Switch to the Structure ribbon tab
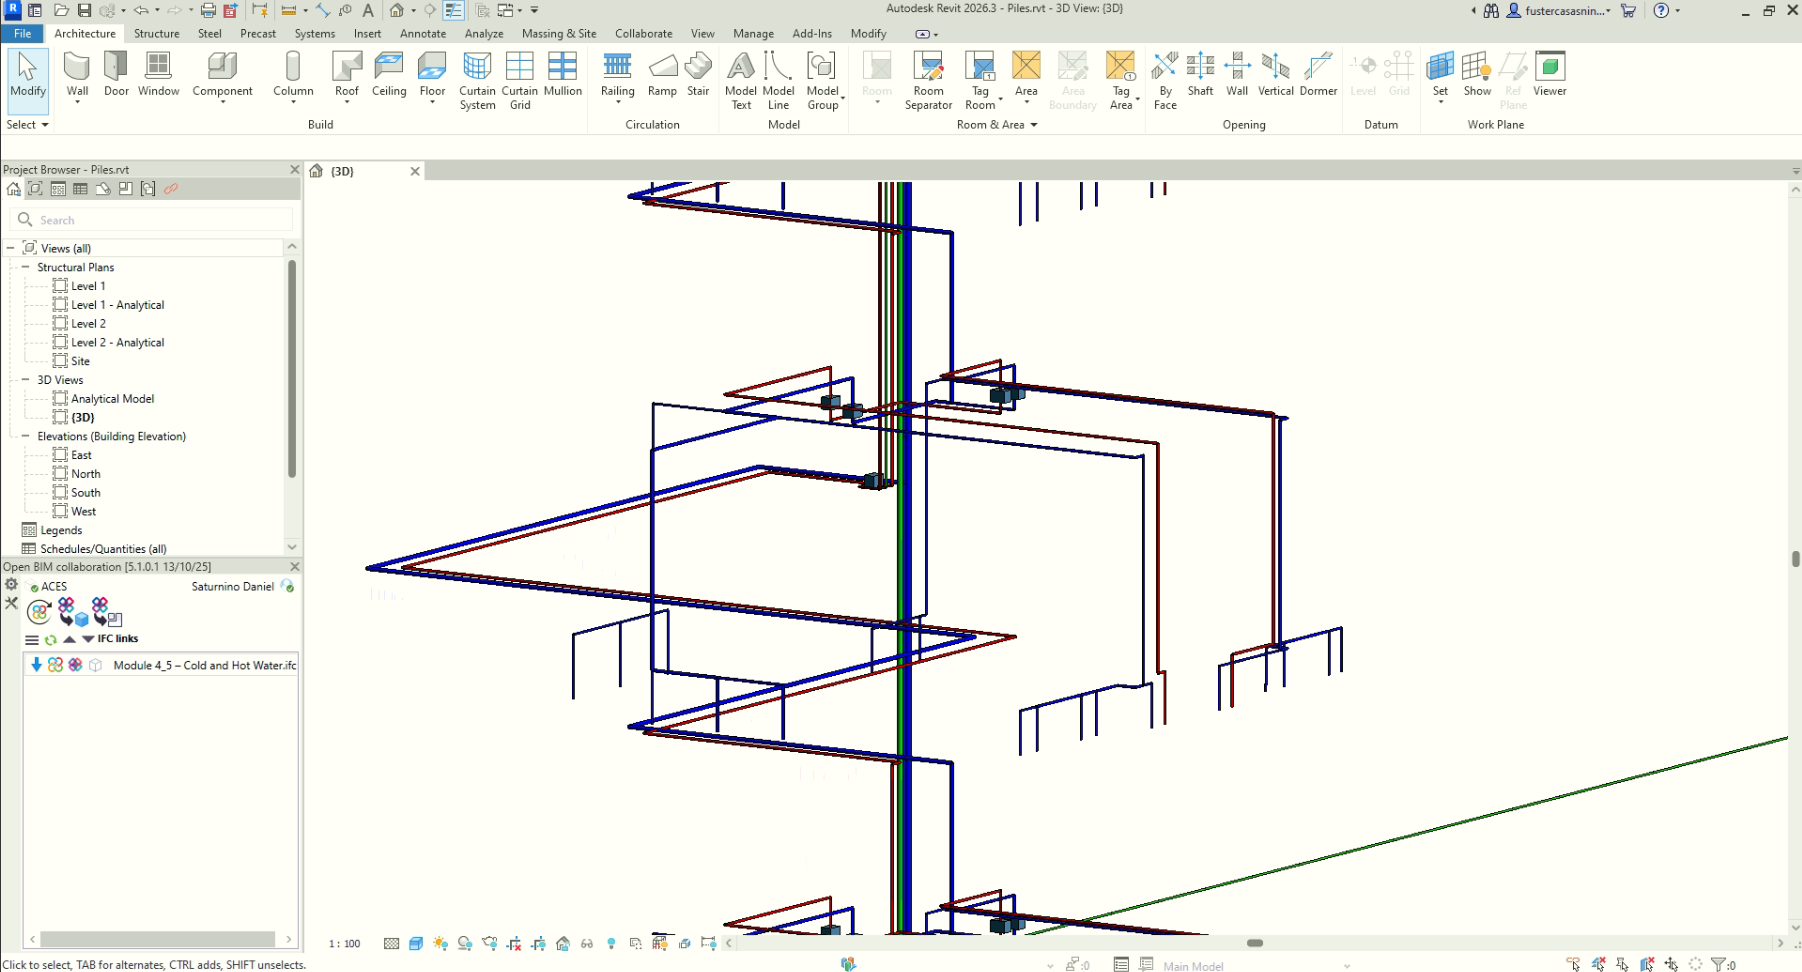The image size is (1802, 972). click(x=156, y=33)
